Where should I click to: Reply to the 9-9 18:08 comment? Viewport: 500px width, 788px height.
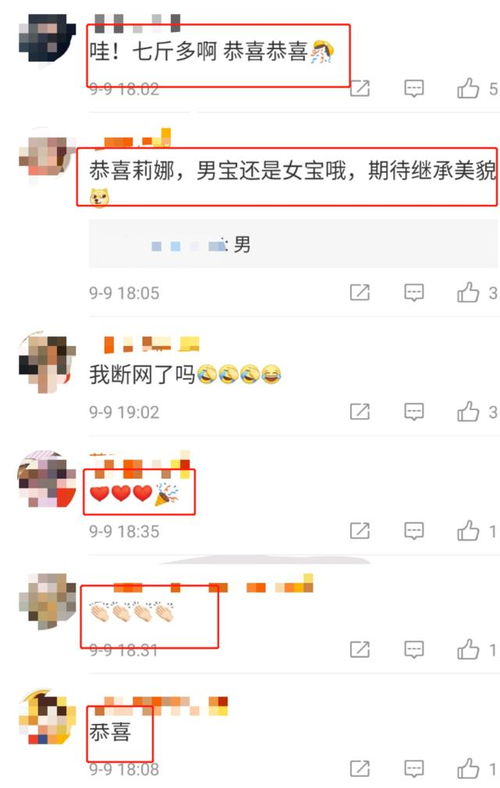[414, 768]
